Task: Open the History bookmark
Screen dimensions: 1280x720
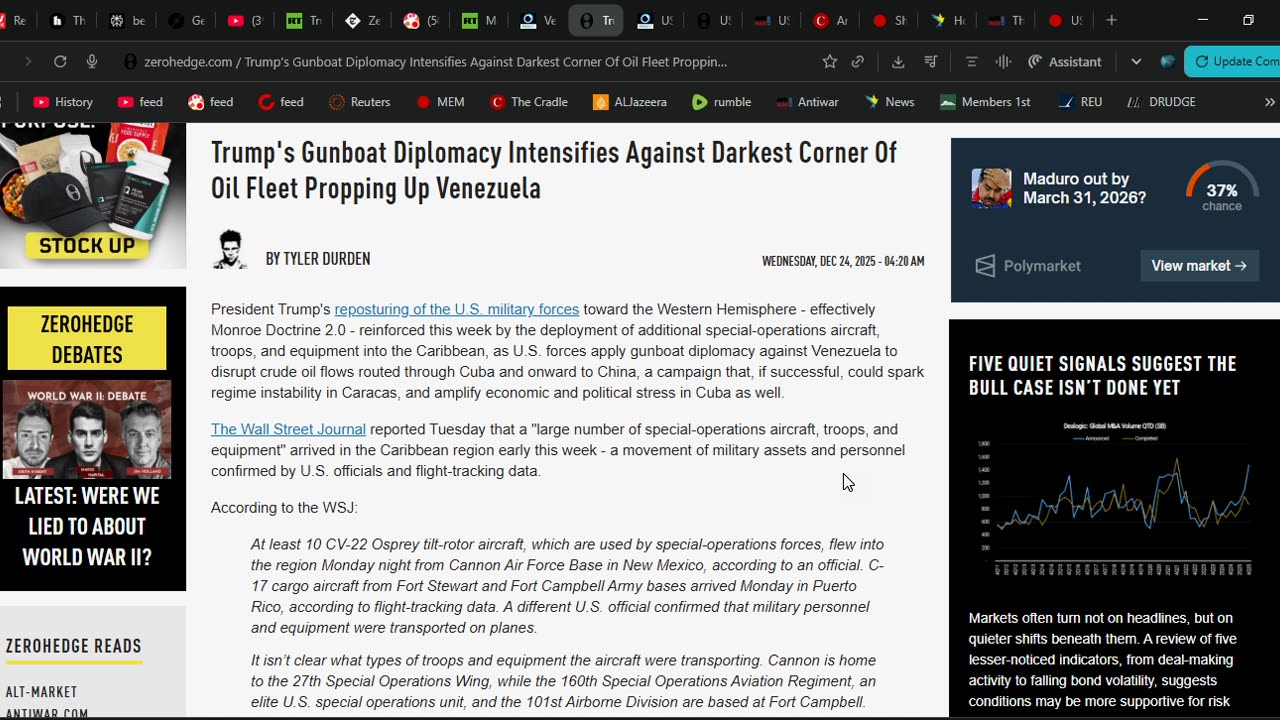Action: click(x=63, y=102)
